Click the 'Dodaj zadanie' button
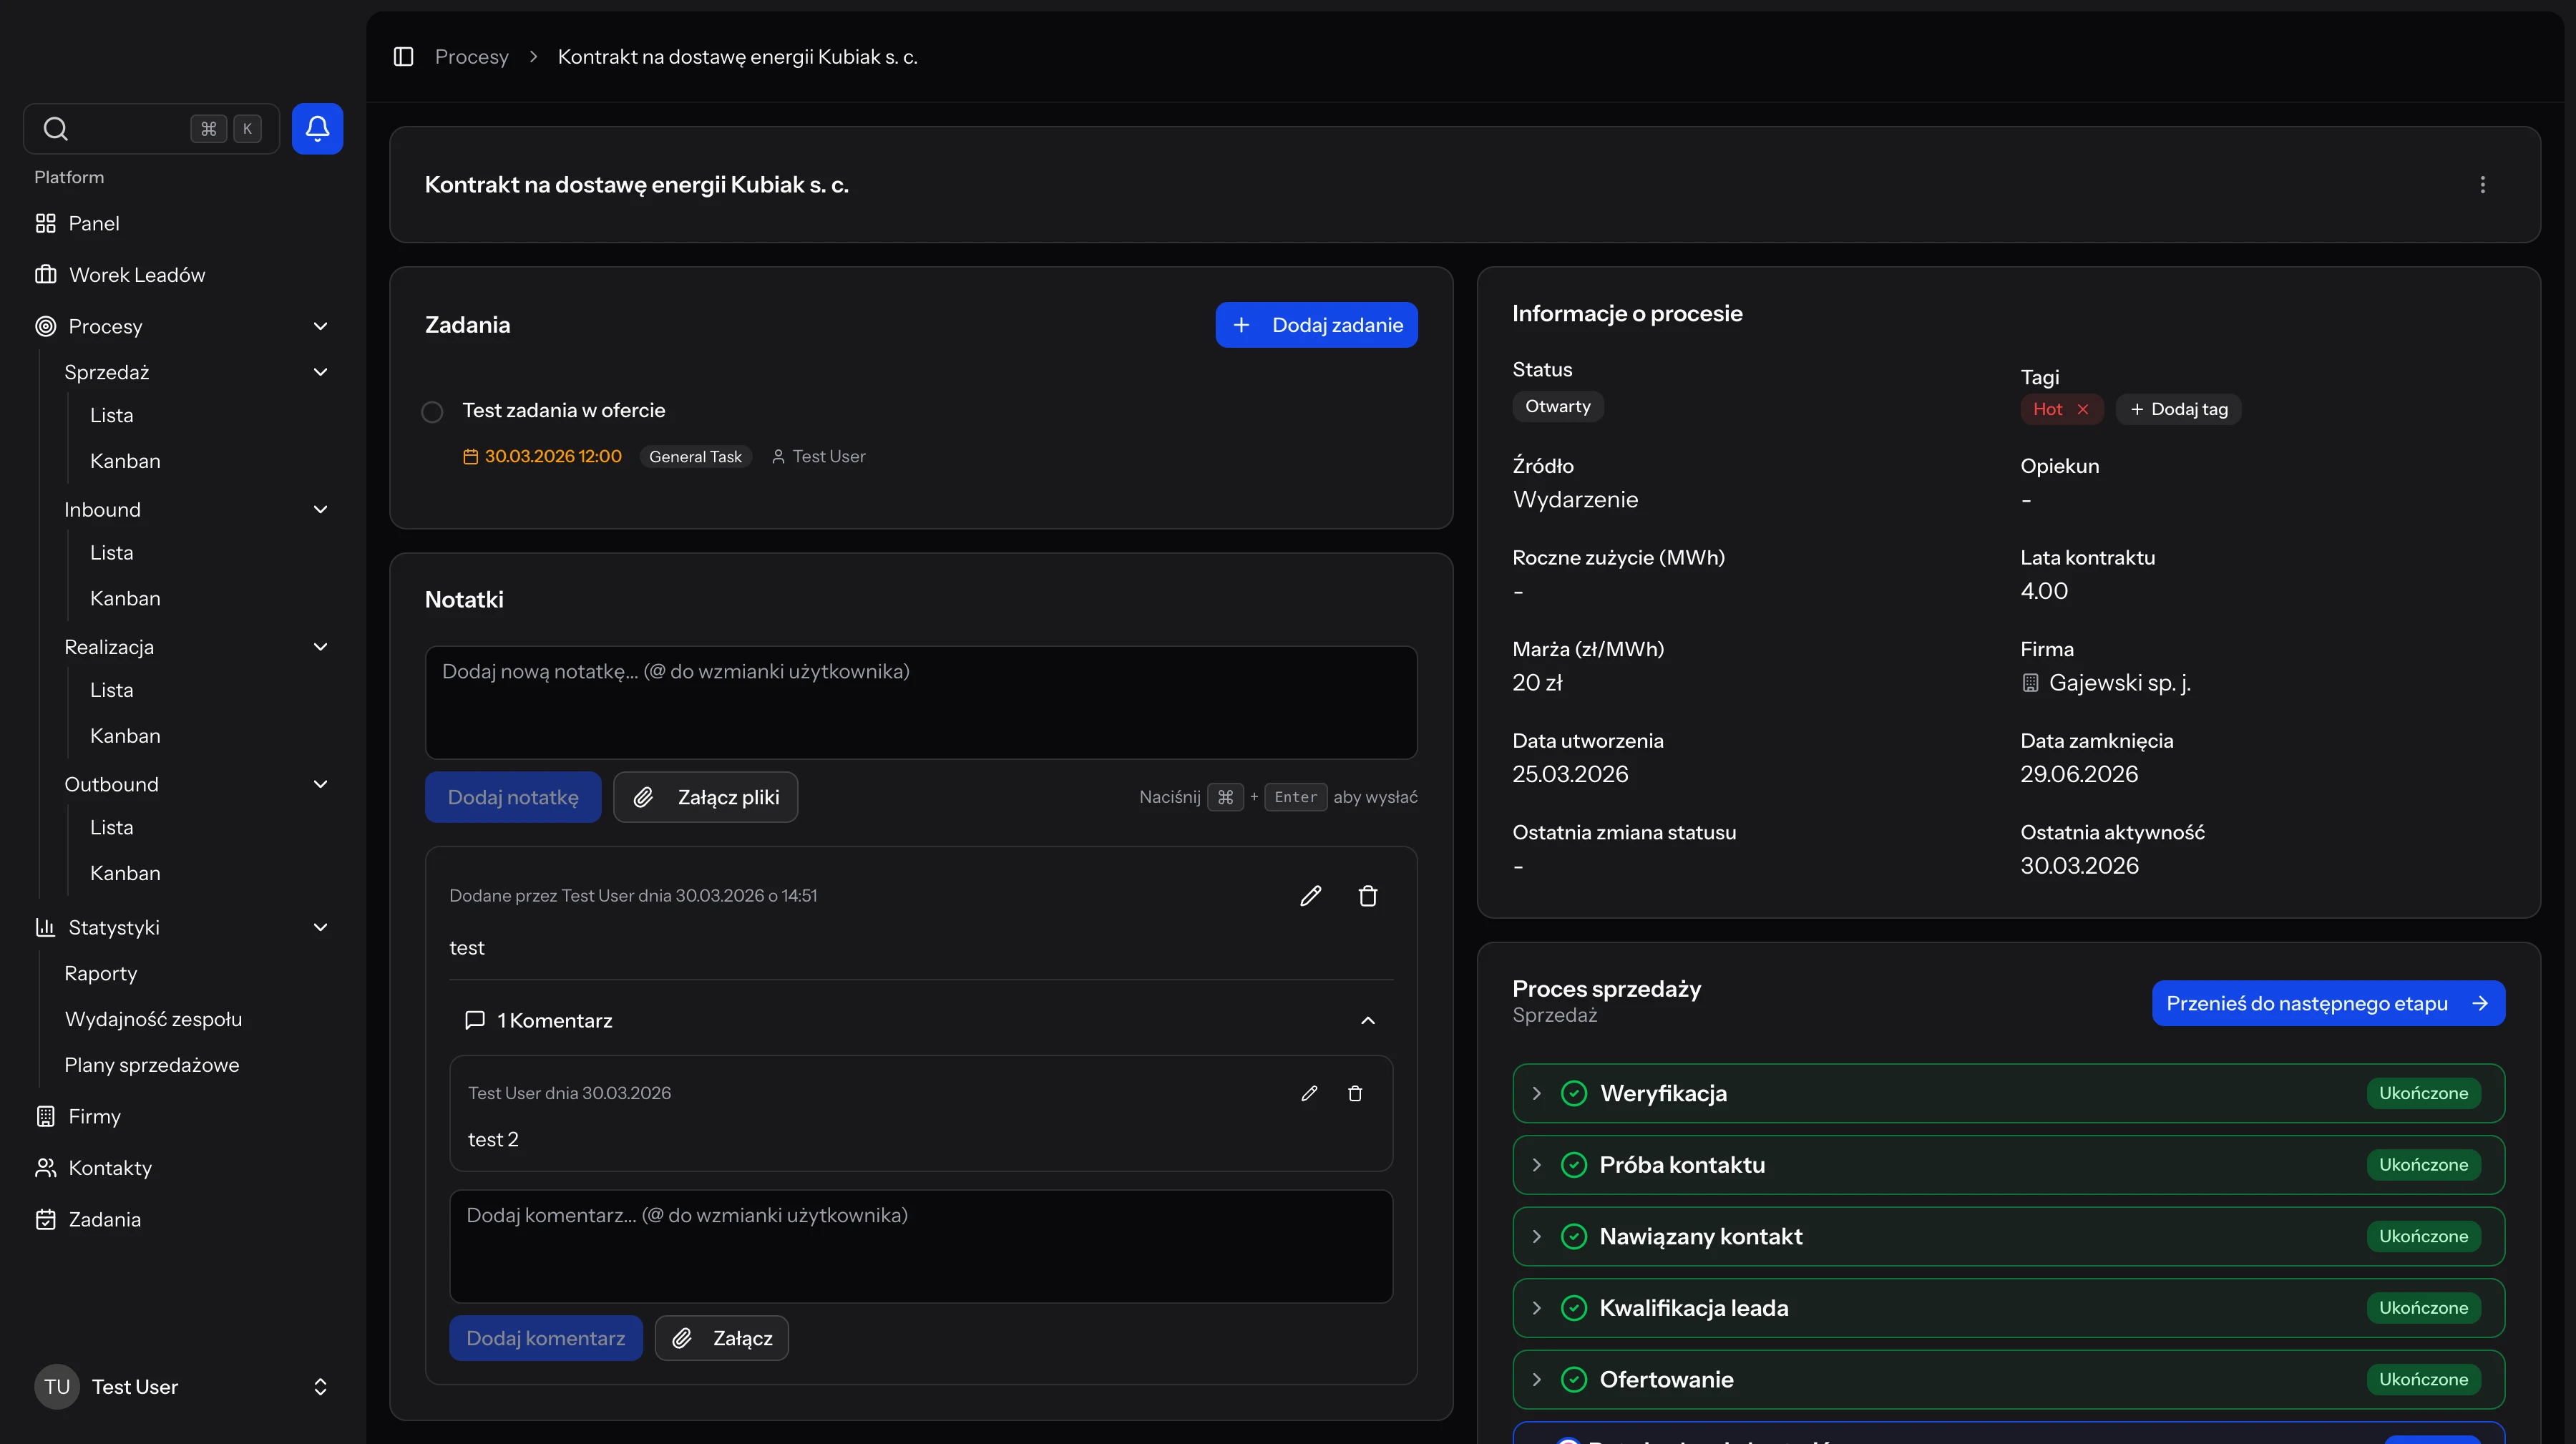This screenshot has width=2576, height=1444. click(x=1316, y=325)
